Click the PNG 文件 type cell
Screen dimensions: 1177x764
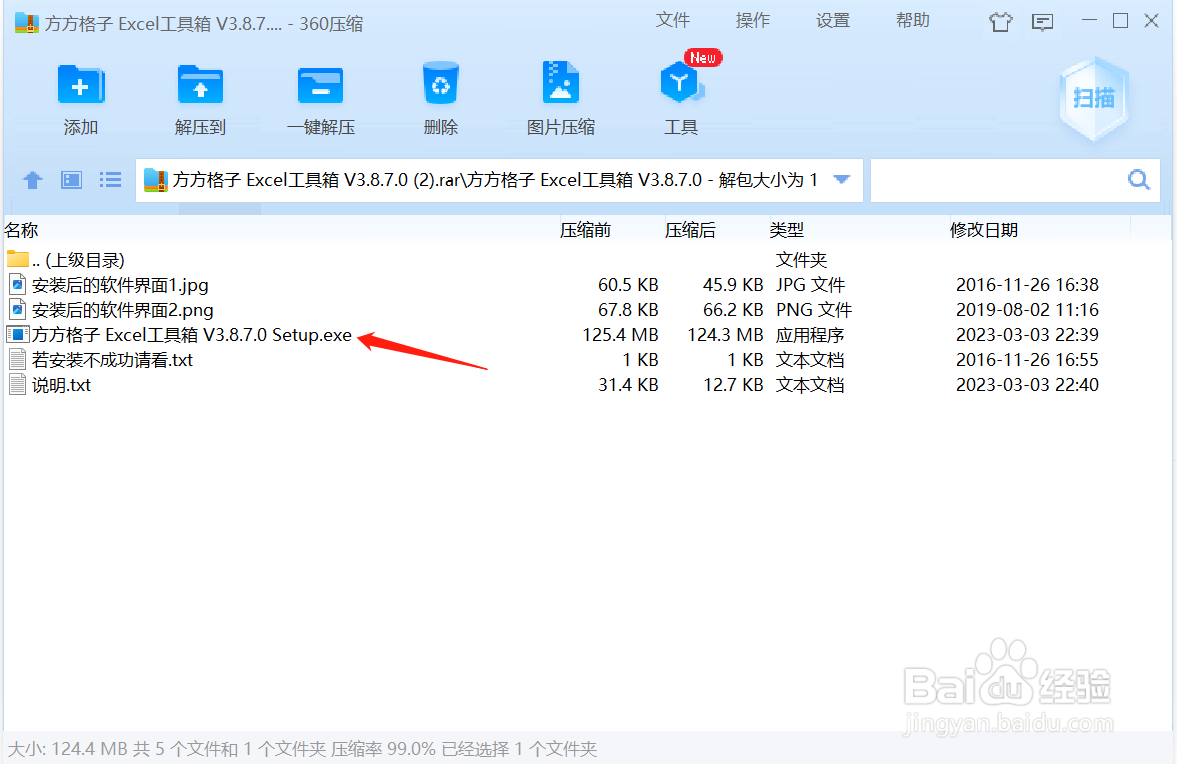click(x=814, y=309)
